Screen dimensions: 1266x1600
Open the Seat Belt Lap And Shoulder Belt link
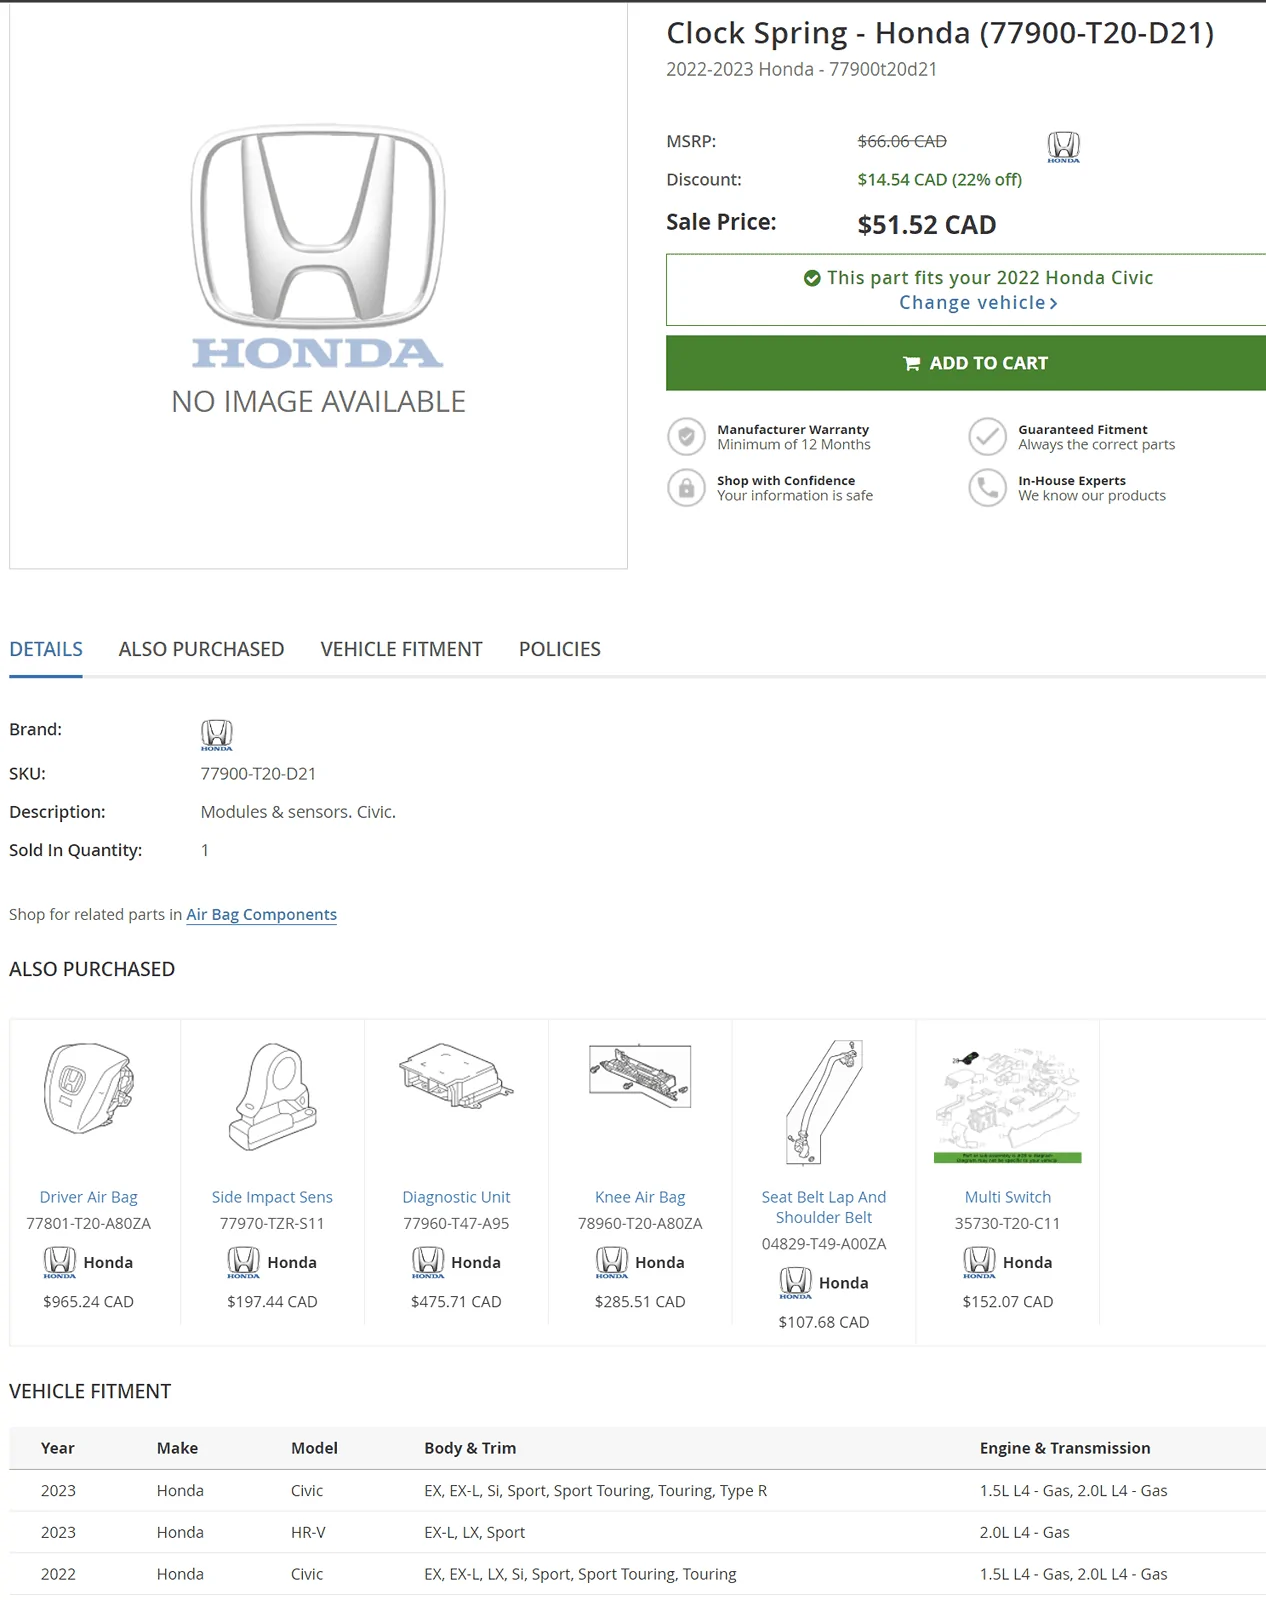tap(823, 1207)
